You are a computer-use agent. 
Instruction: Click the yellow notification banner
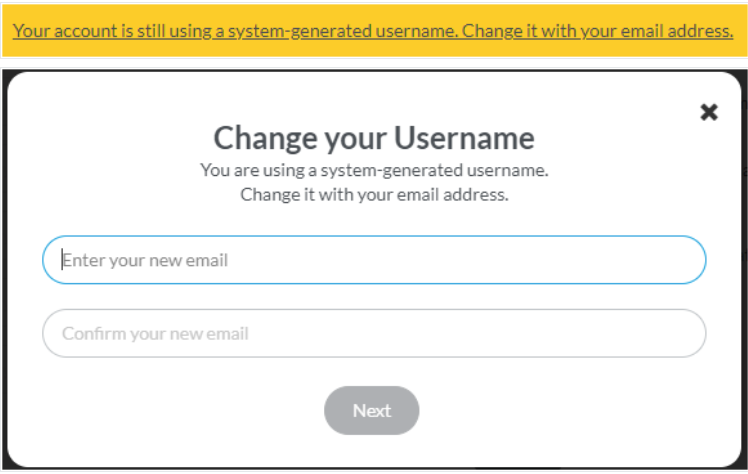tap(374, 31)
